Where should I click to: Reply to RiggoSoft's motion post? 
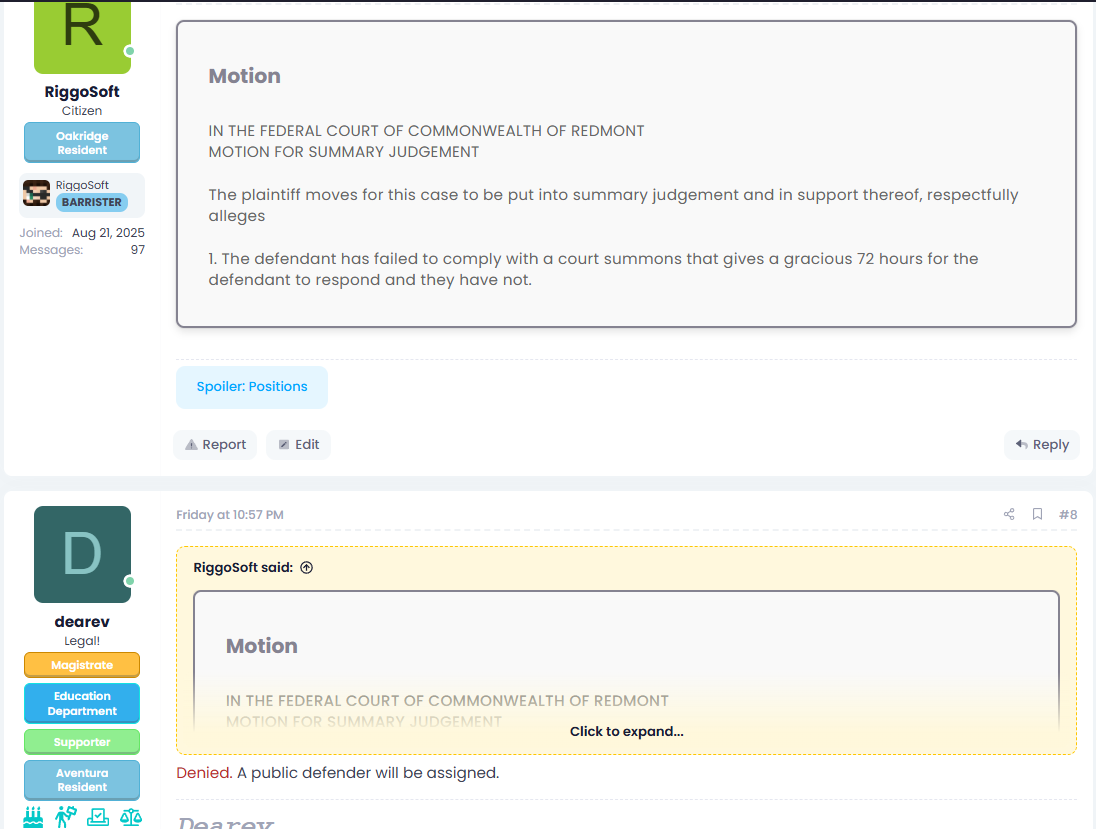coord(1042,445)
